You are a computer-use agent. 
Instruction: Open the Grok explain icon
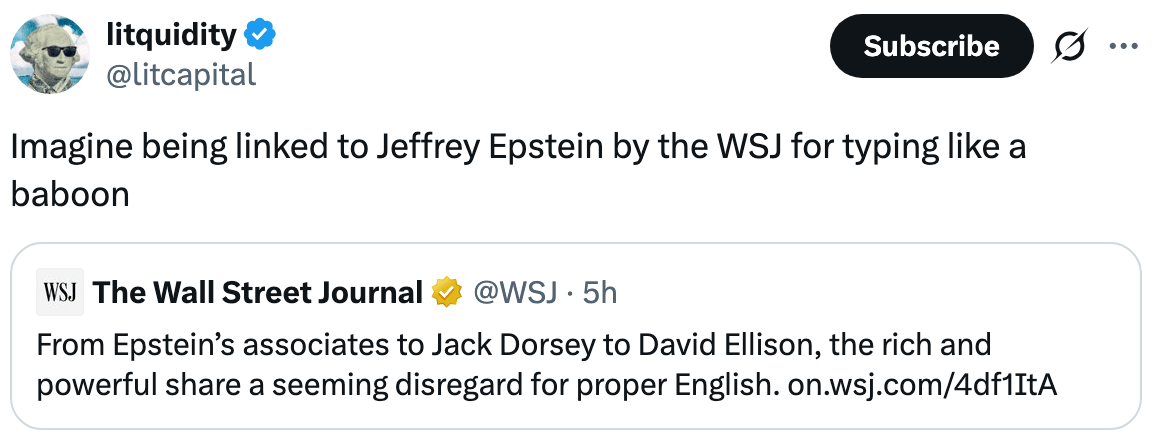coord(1072,46)
